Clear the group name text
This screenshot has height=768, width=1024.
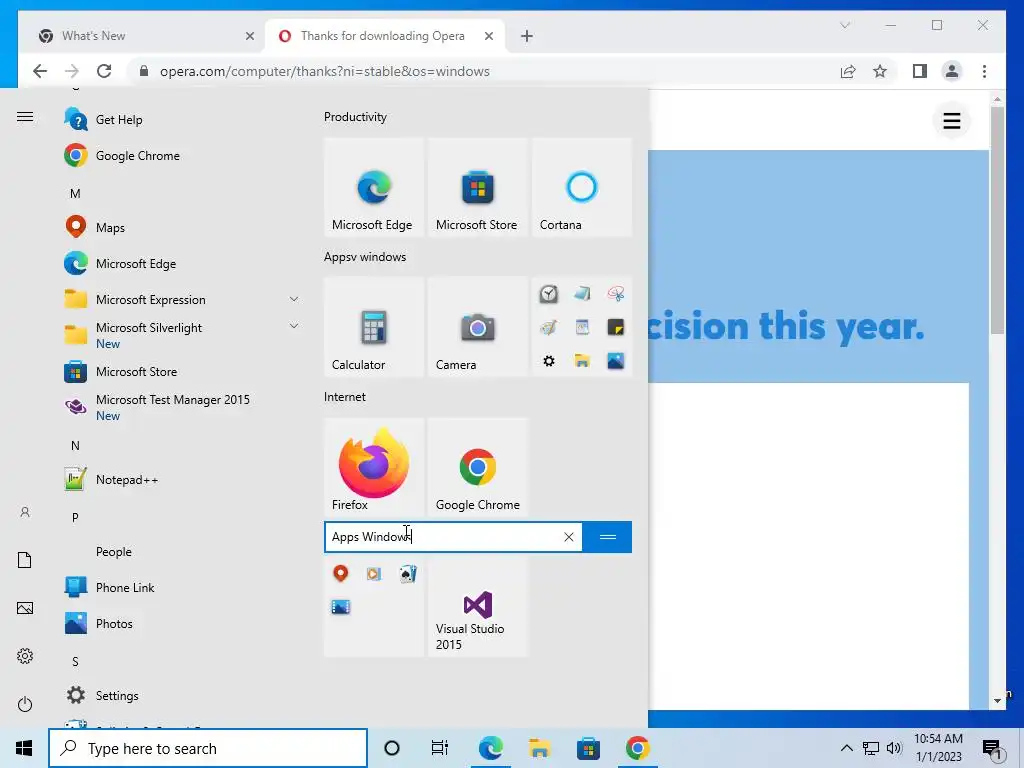(x=569, y=537)
